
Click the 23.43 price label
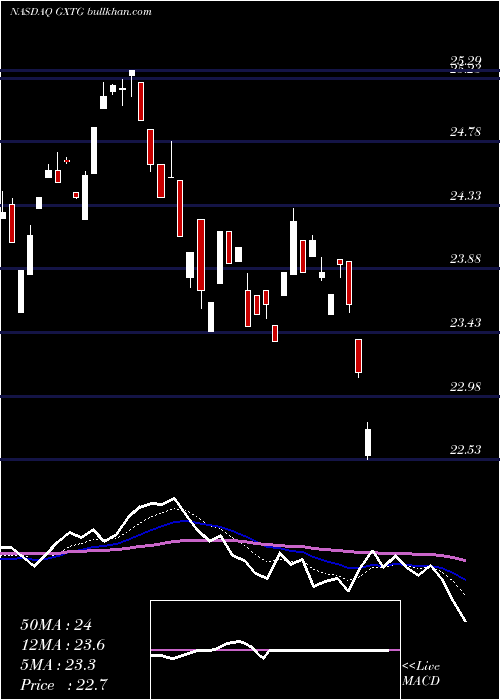465,322
